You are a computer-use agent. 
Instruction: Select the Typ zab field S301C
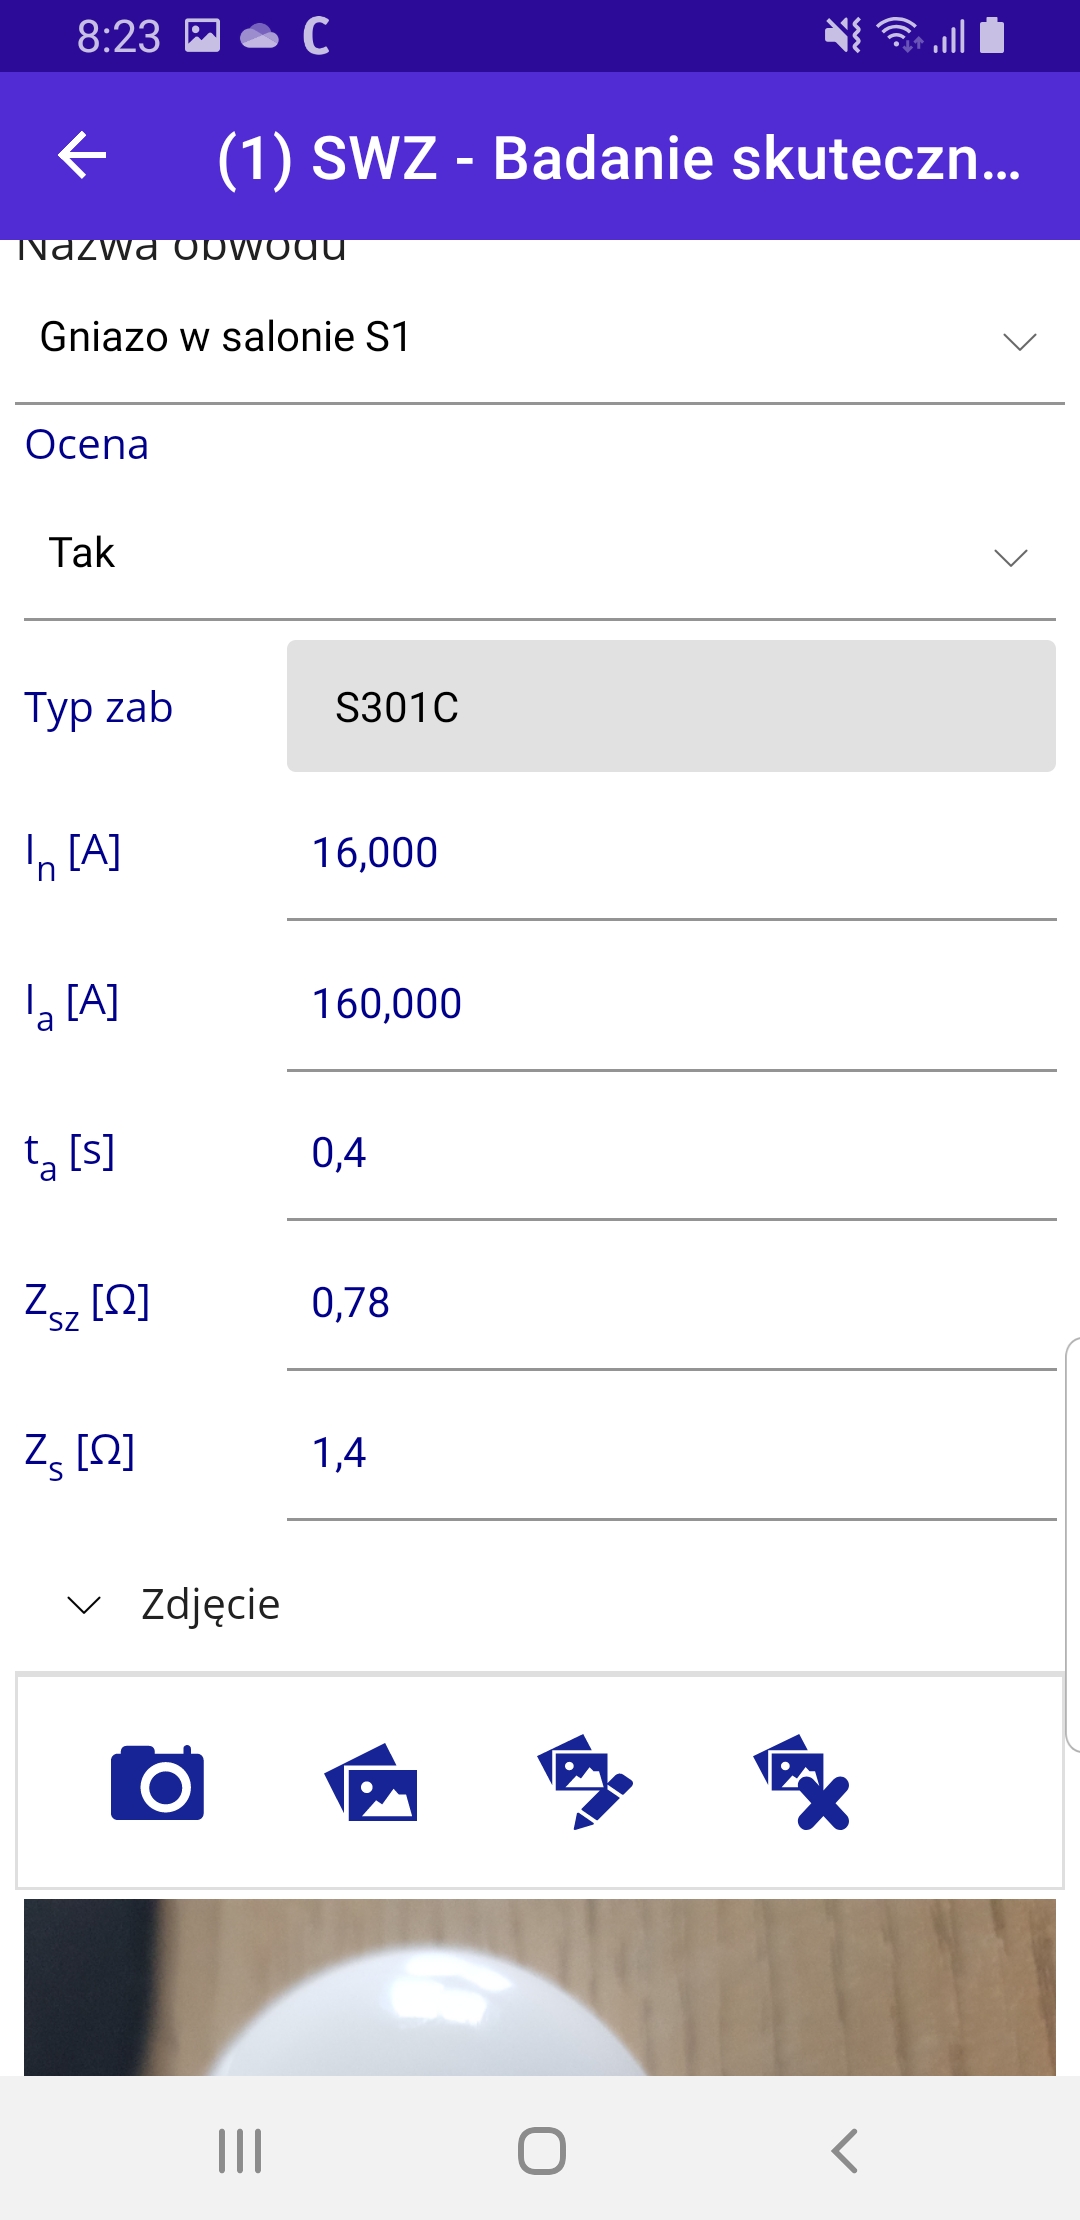[x=671, y=706]
